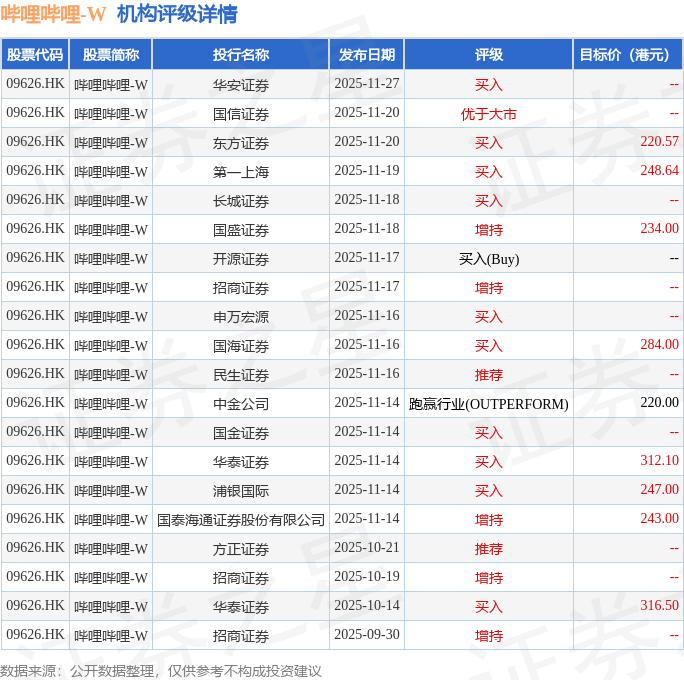
Task: Select the 国盛证券 cell
Action: 241,230
